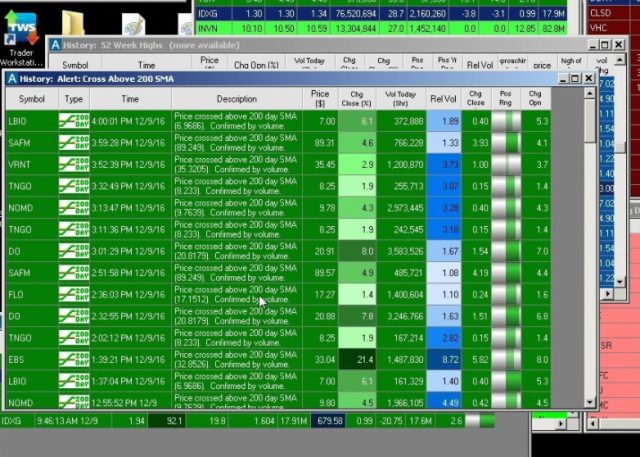Click the 200 day icon in the TNGO 3:32:49 PM row

[x=74, y=186]
